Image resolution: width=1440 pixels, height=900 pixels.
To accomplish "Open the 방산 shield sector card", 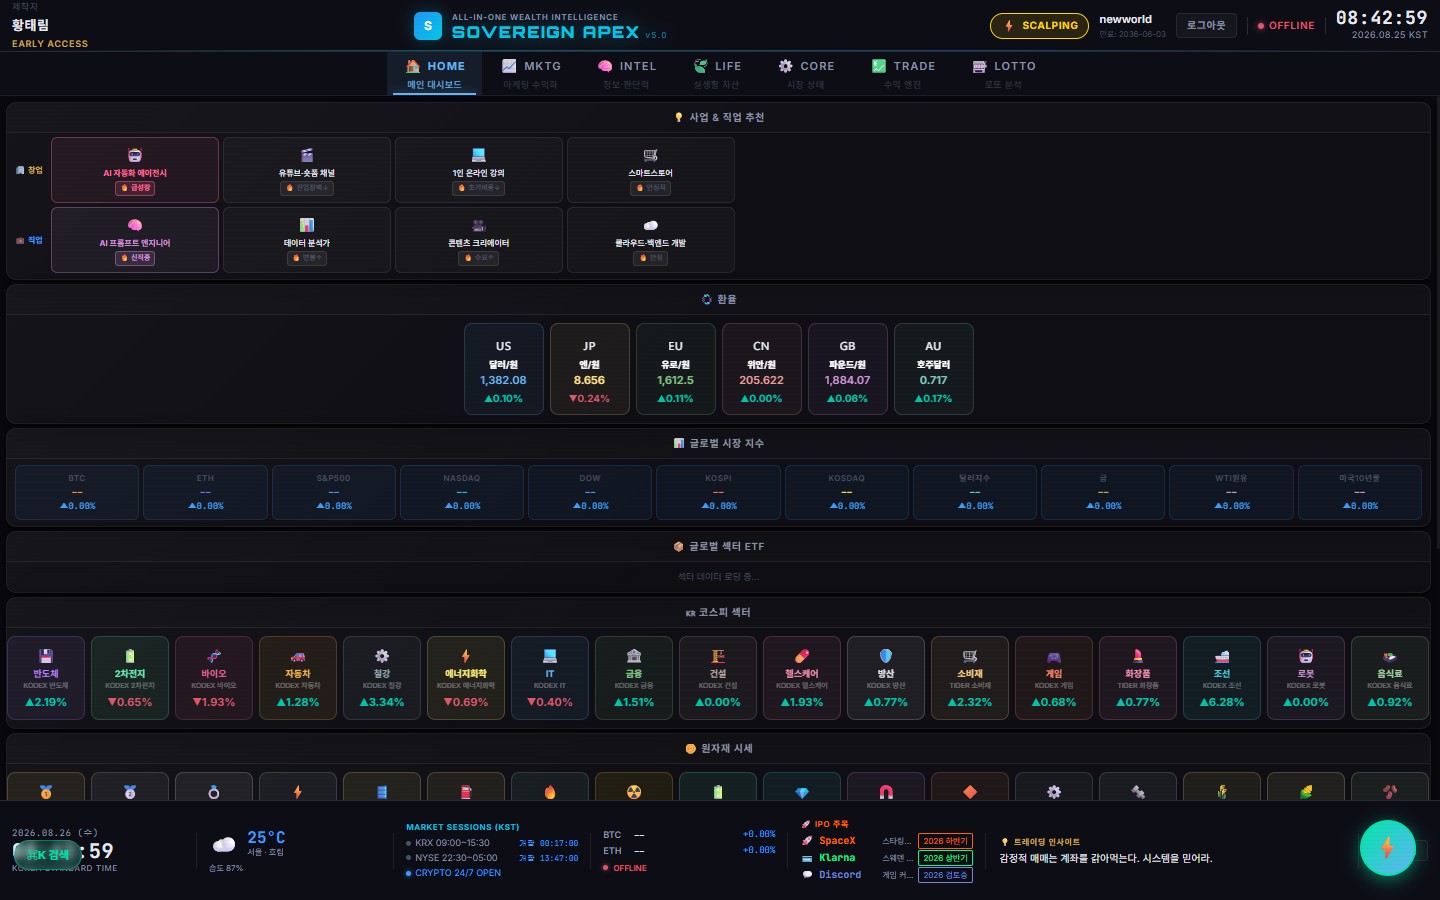I will tap(886, 678).
